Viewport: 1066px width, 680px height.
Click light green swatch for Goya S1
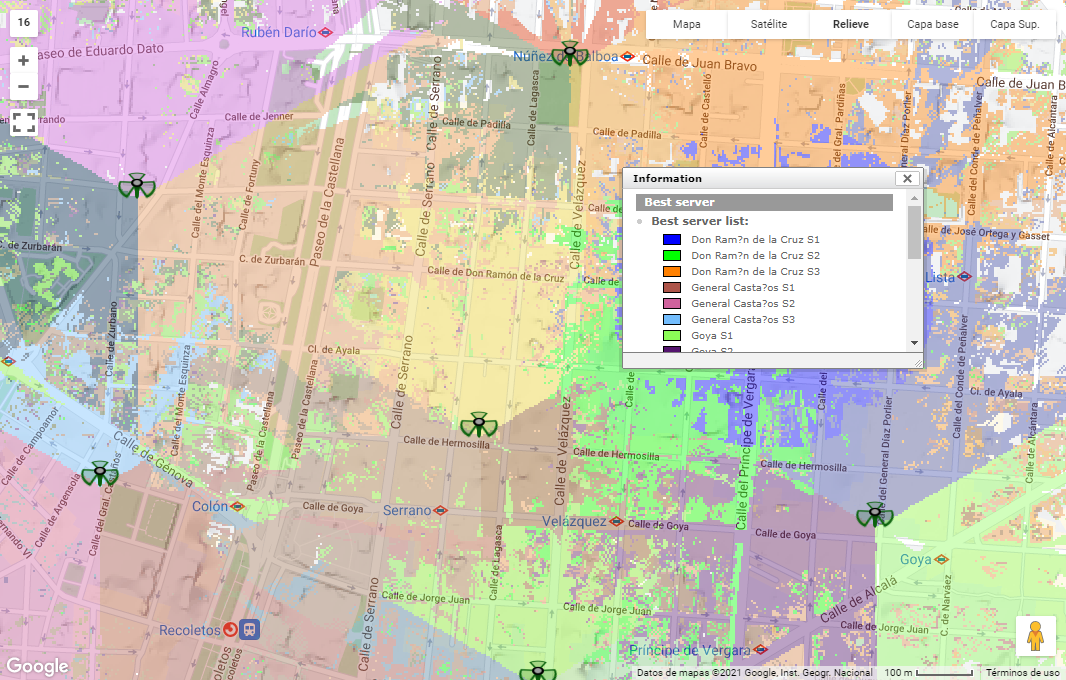672,335
